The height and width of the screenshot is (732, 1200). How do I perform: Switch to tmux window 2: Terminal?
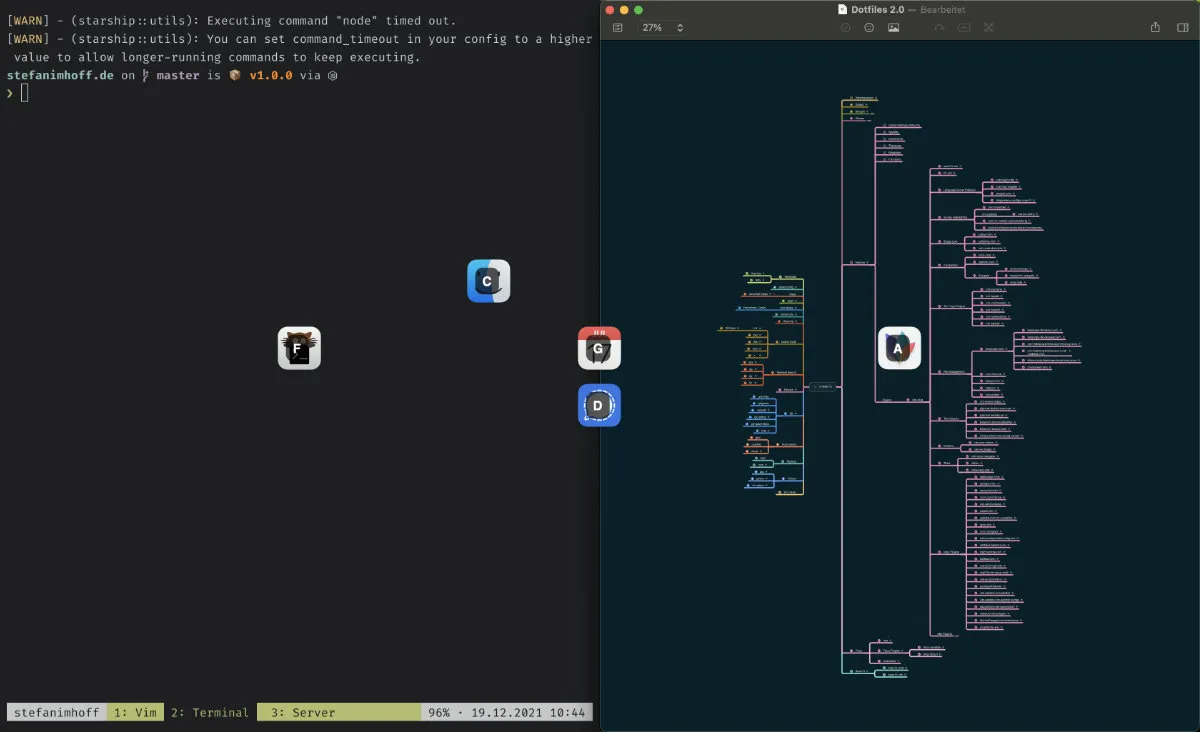coord(209,713)
